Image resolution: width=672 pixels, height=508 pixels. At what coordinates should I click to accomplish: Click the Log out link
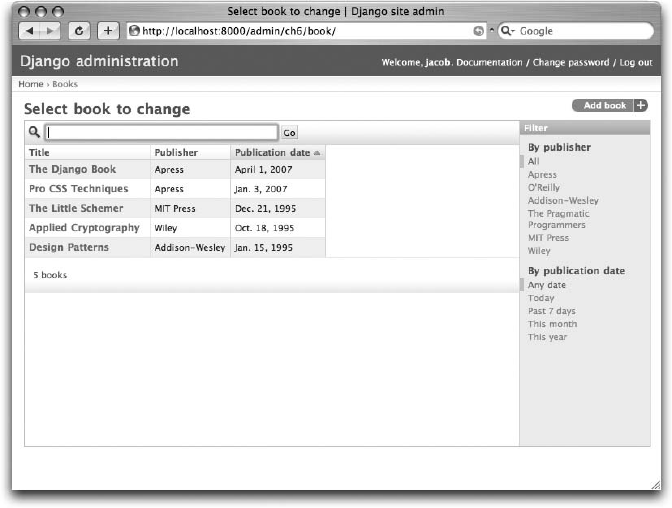click(x=636, y=63)
